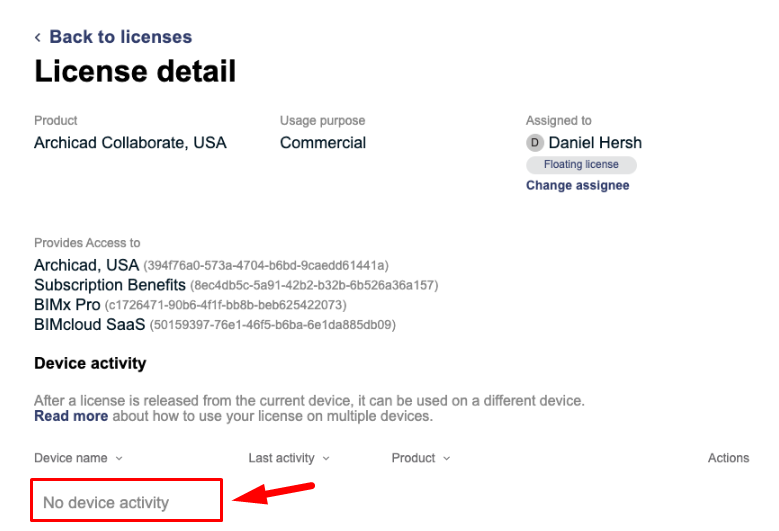Click the Floating license badge

pos(581,165)
